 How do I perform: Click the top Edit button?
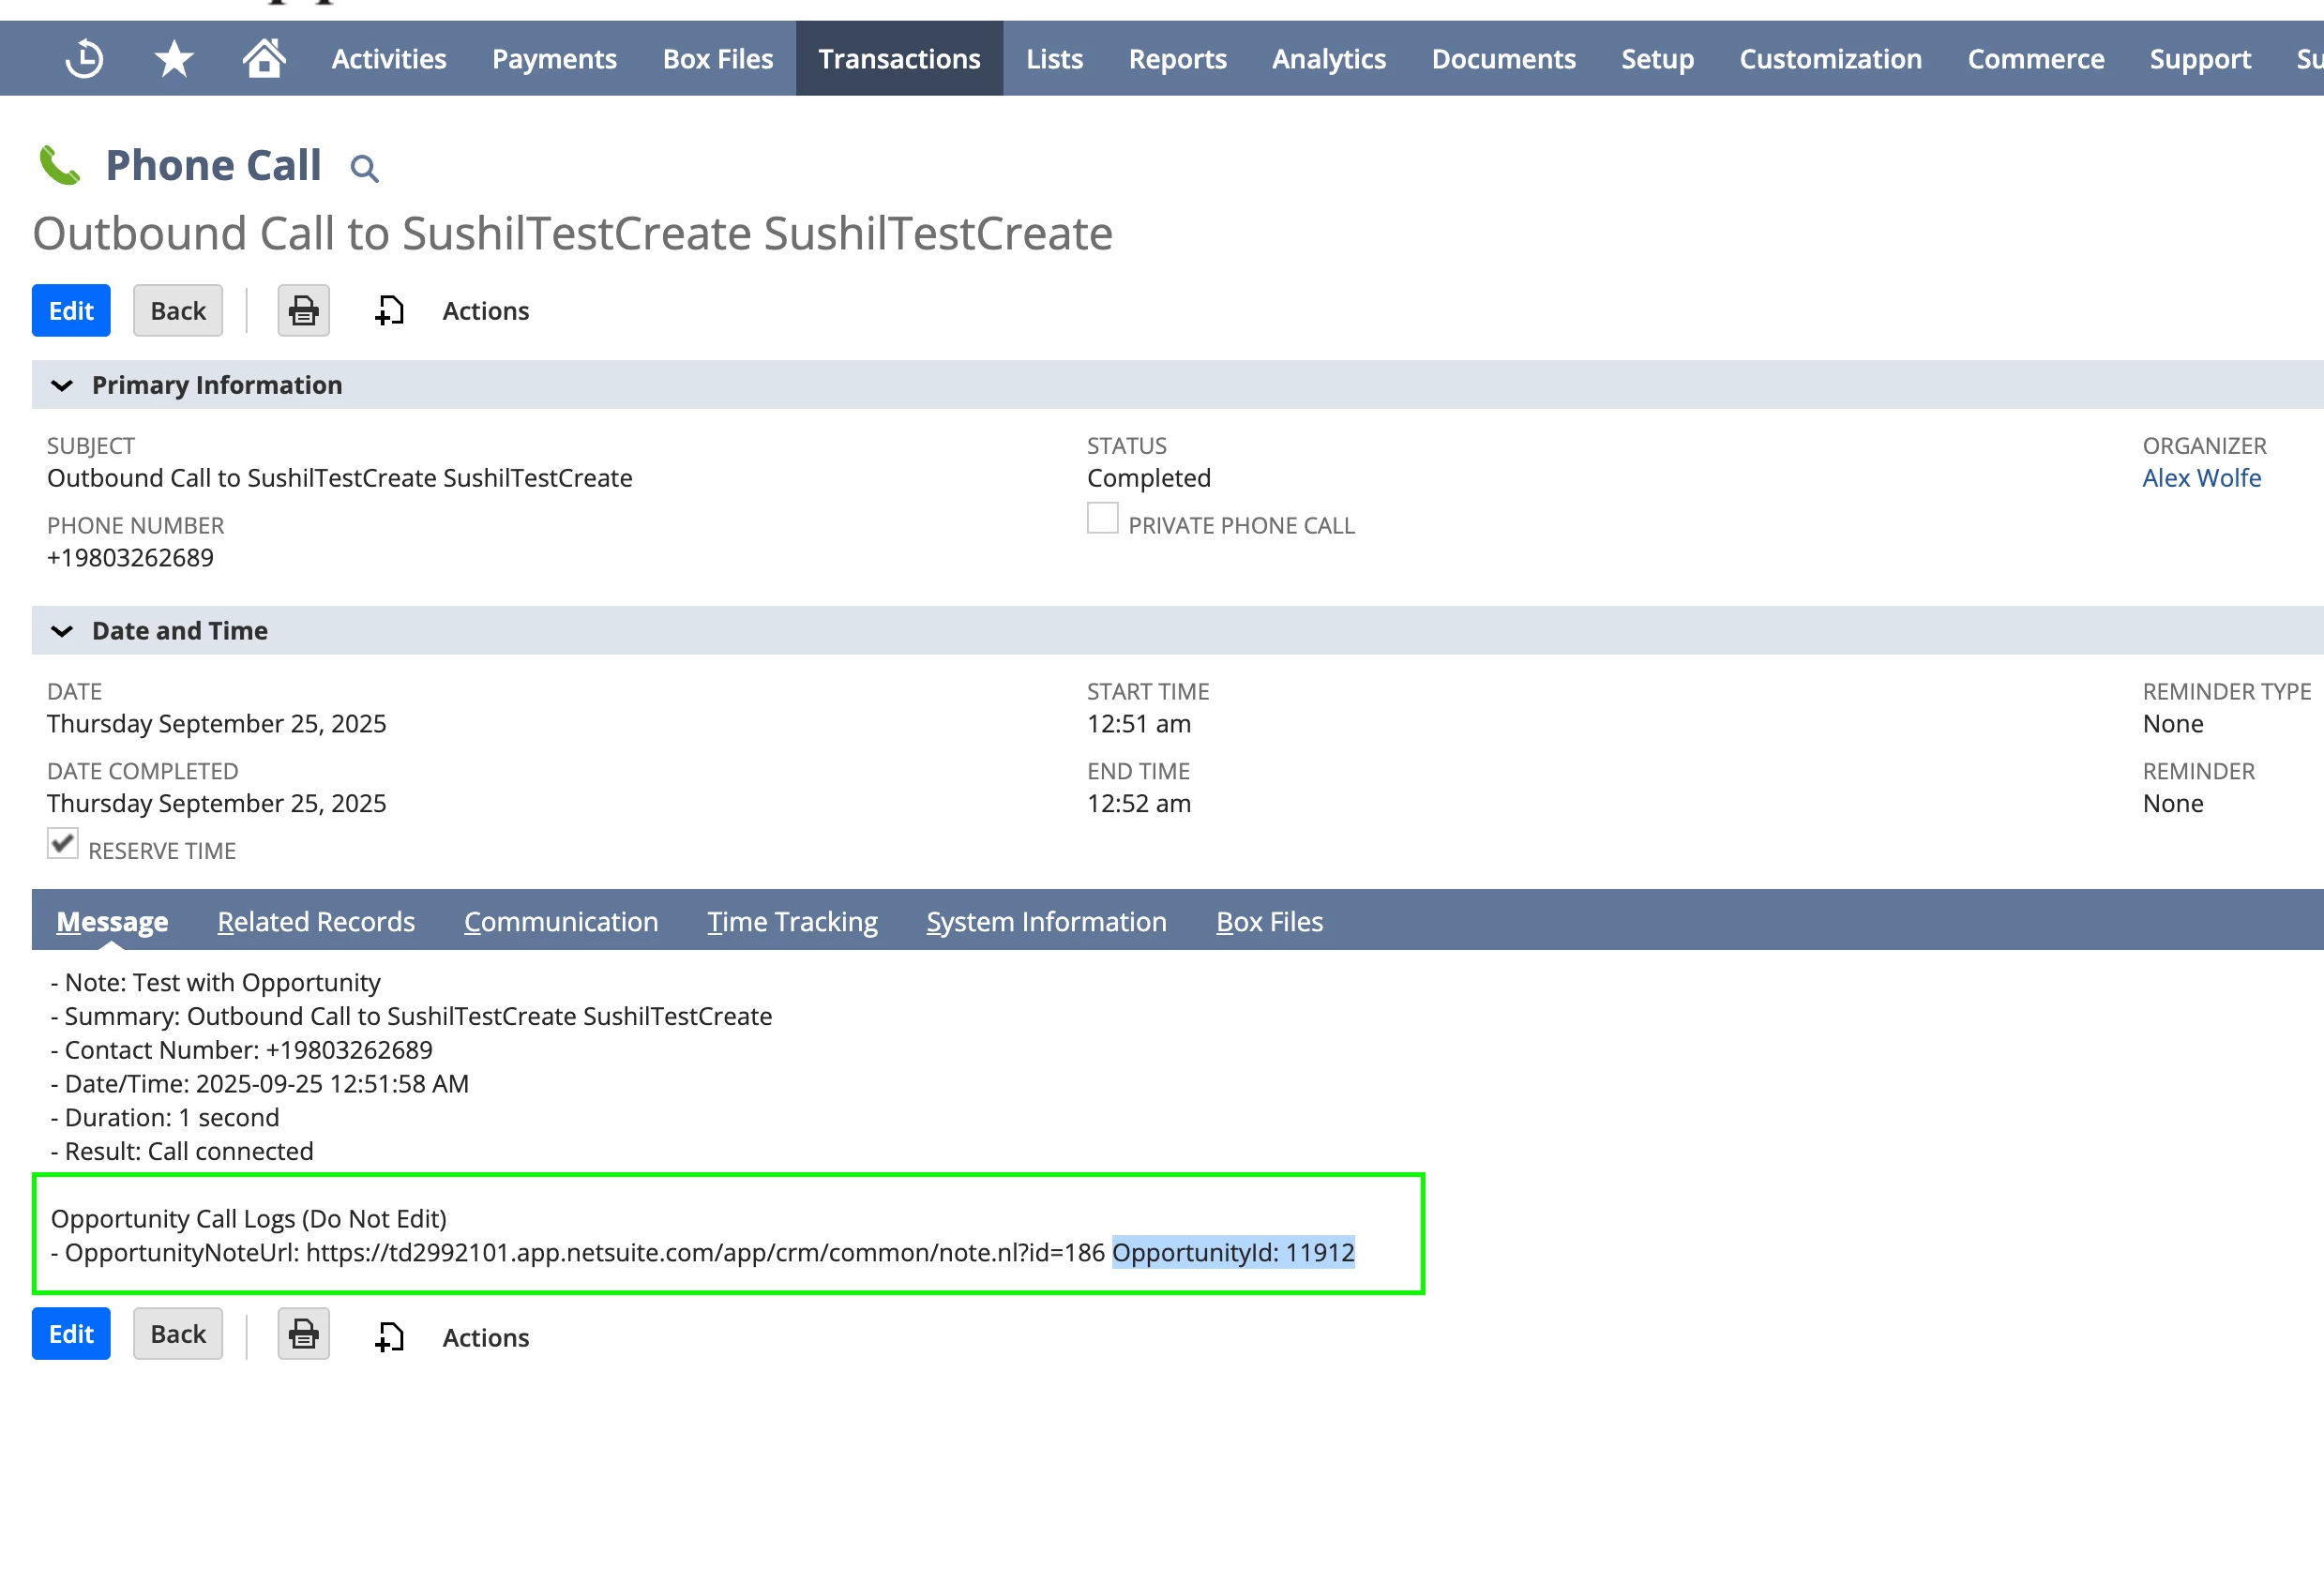coord(71,311)
